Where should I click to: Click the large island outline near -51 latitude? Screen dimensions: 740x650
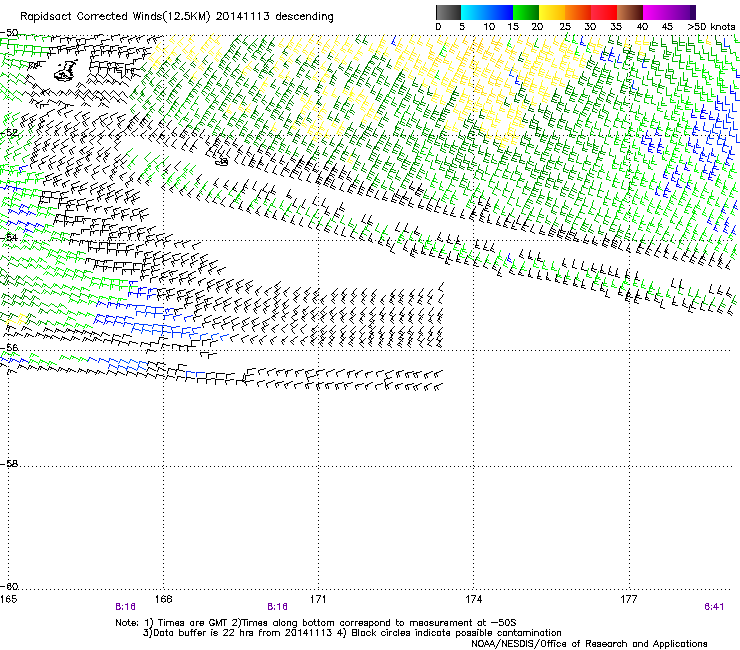(x=66, y=71)
